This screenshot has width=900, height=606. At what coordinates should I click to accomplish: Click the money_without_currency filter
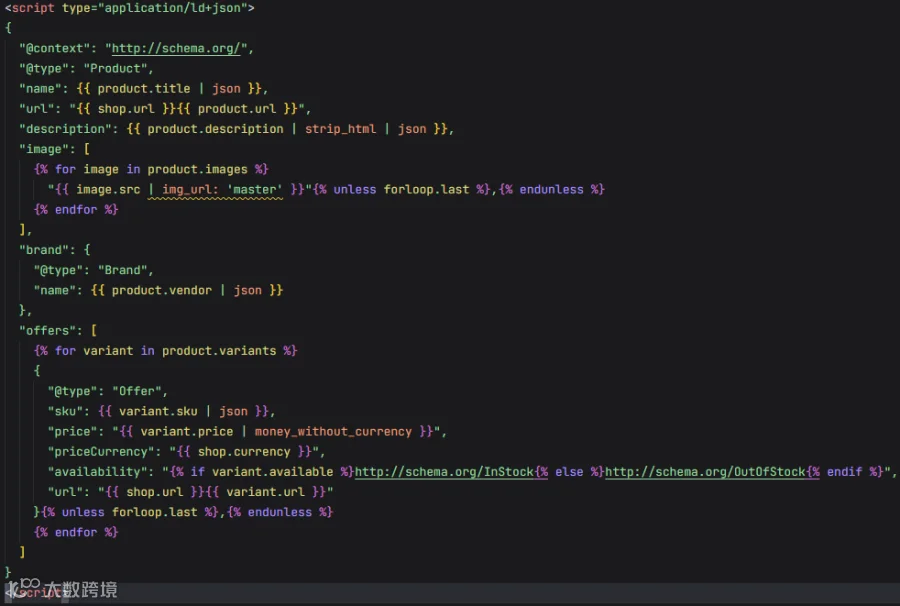tap(333, 432)
